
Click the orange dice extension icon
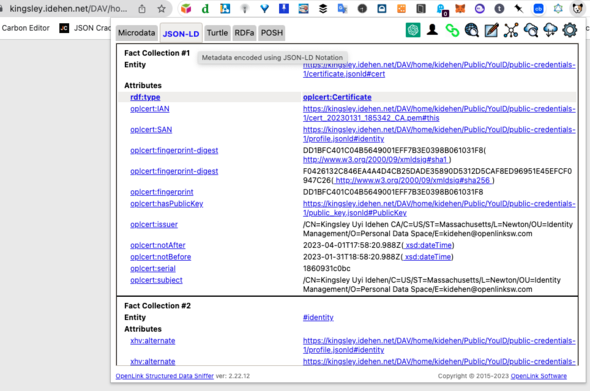(x=401, y=9)
